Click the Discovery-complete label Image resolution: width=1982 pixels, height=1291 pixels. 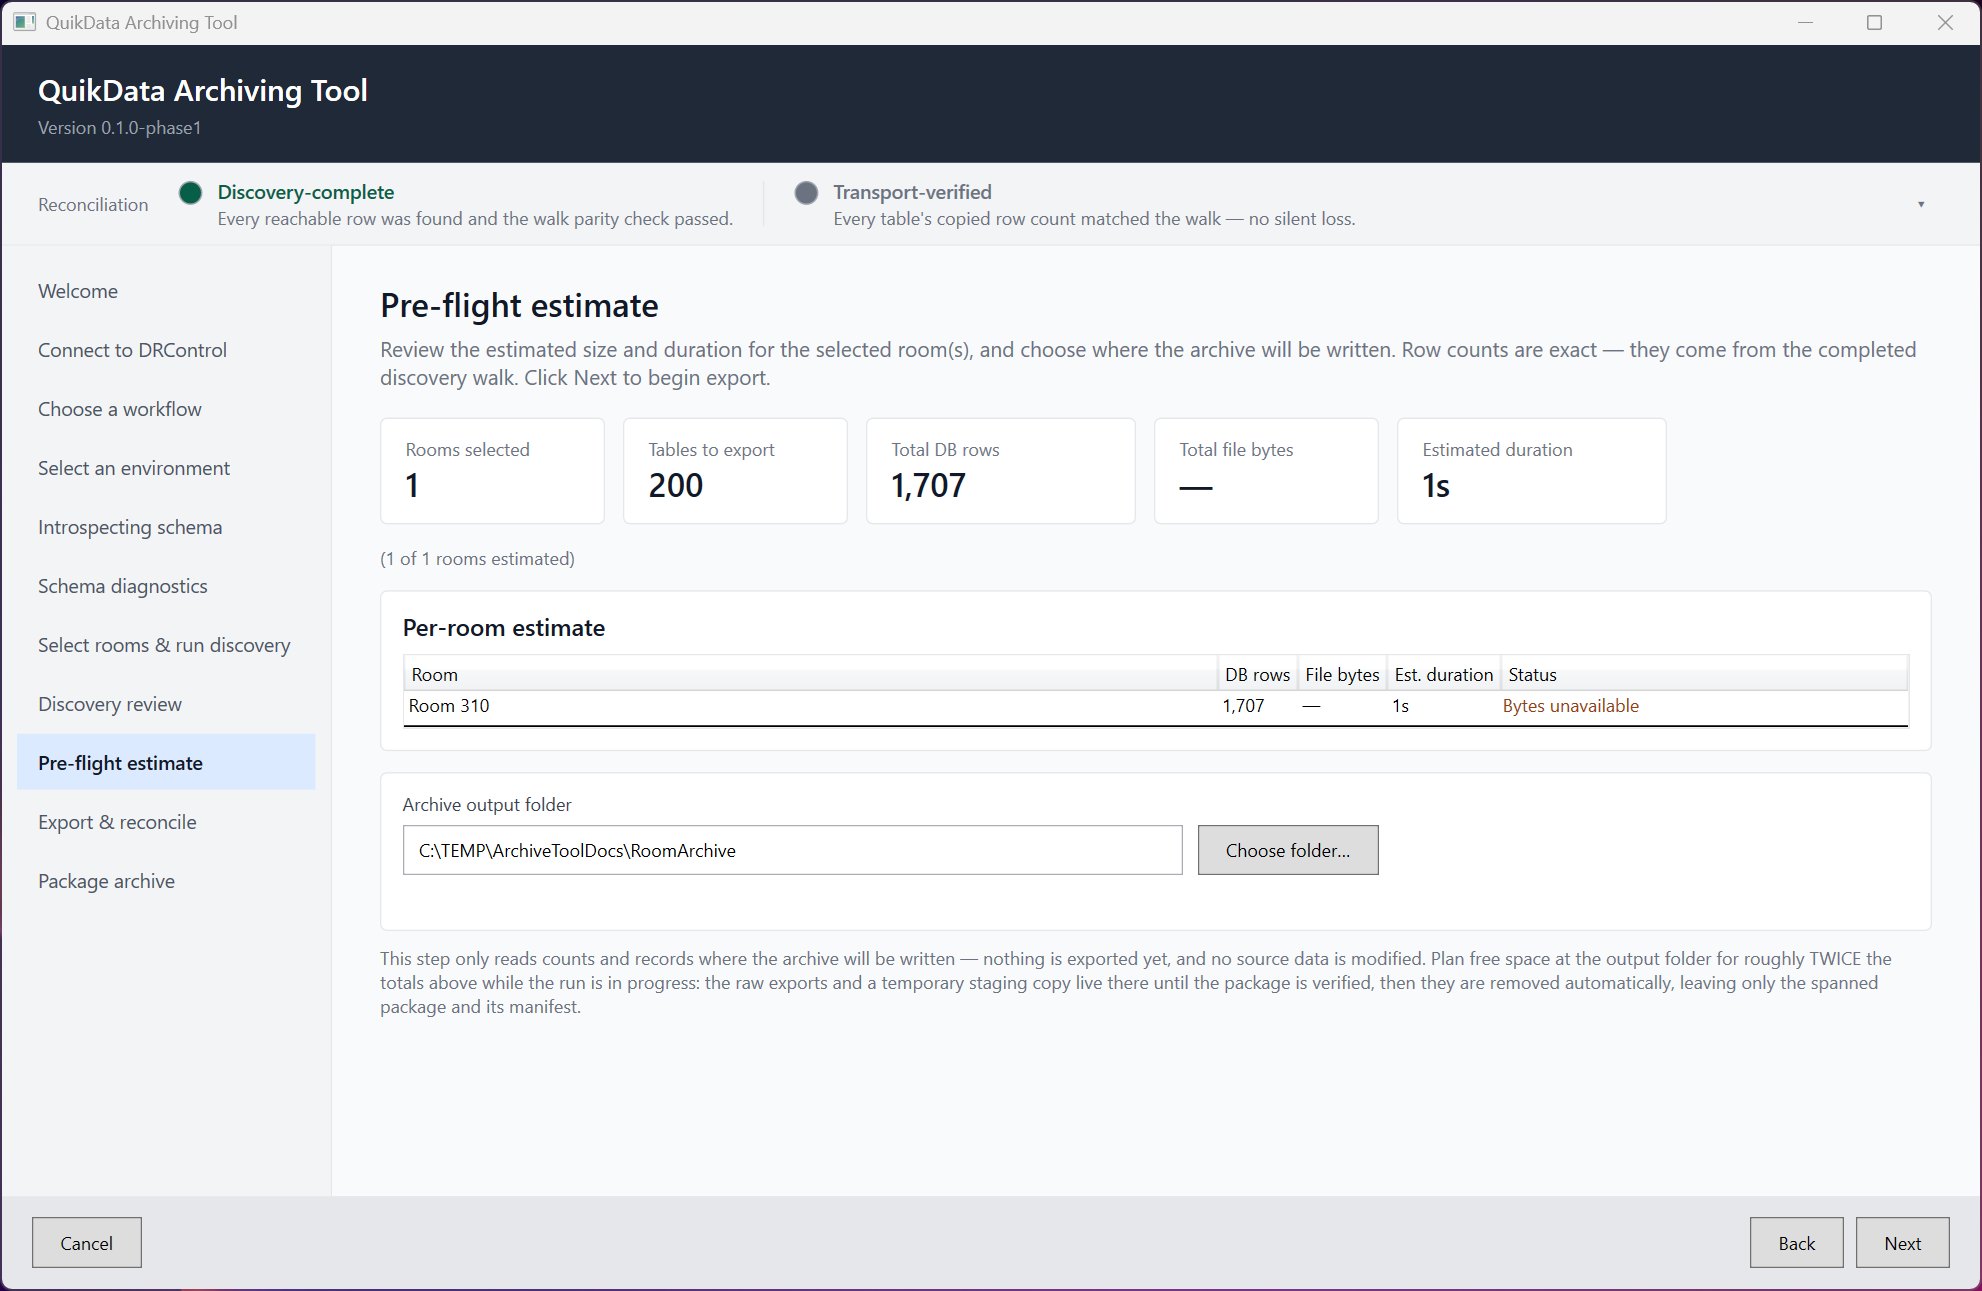pos(306,192)
